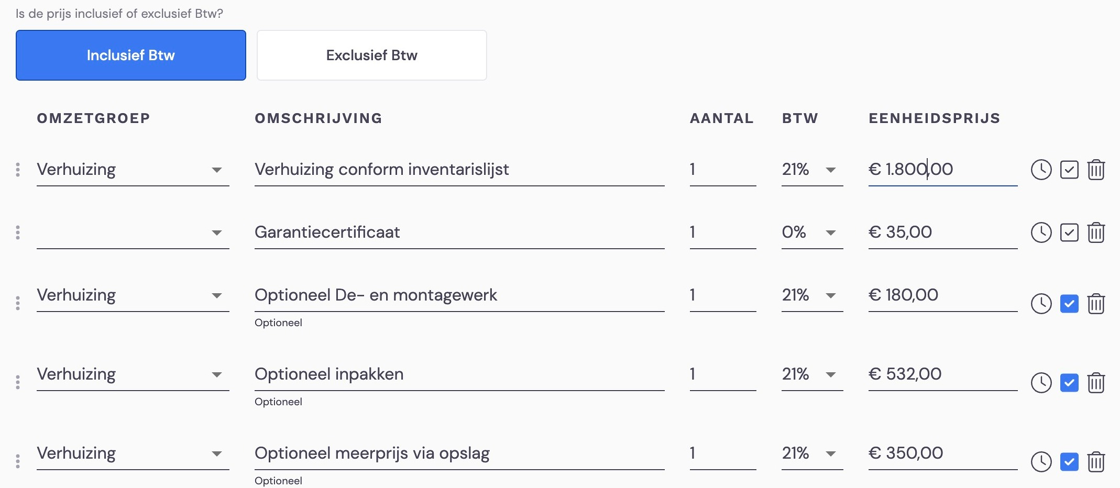Click the € 35,00 unit price field

pyautogui.click(x=943, y=233)
